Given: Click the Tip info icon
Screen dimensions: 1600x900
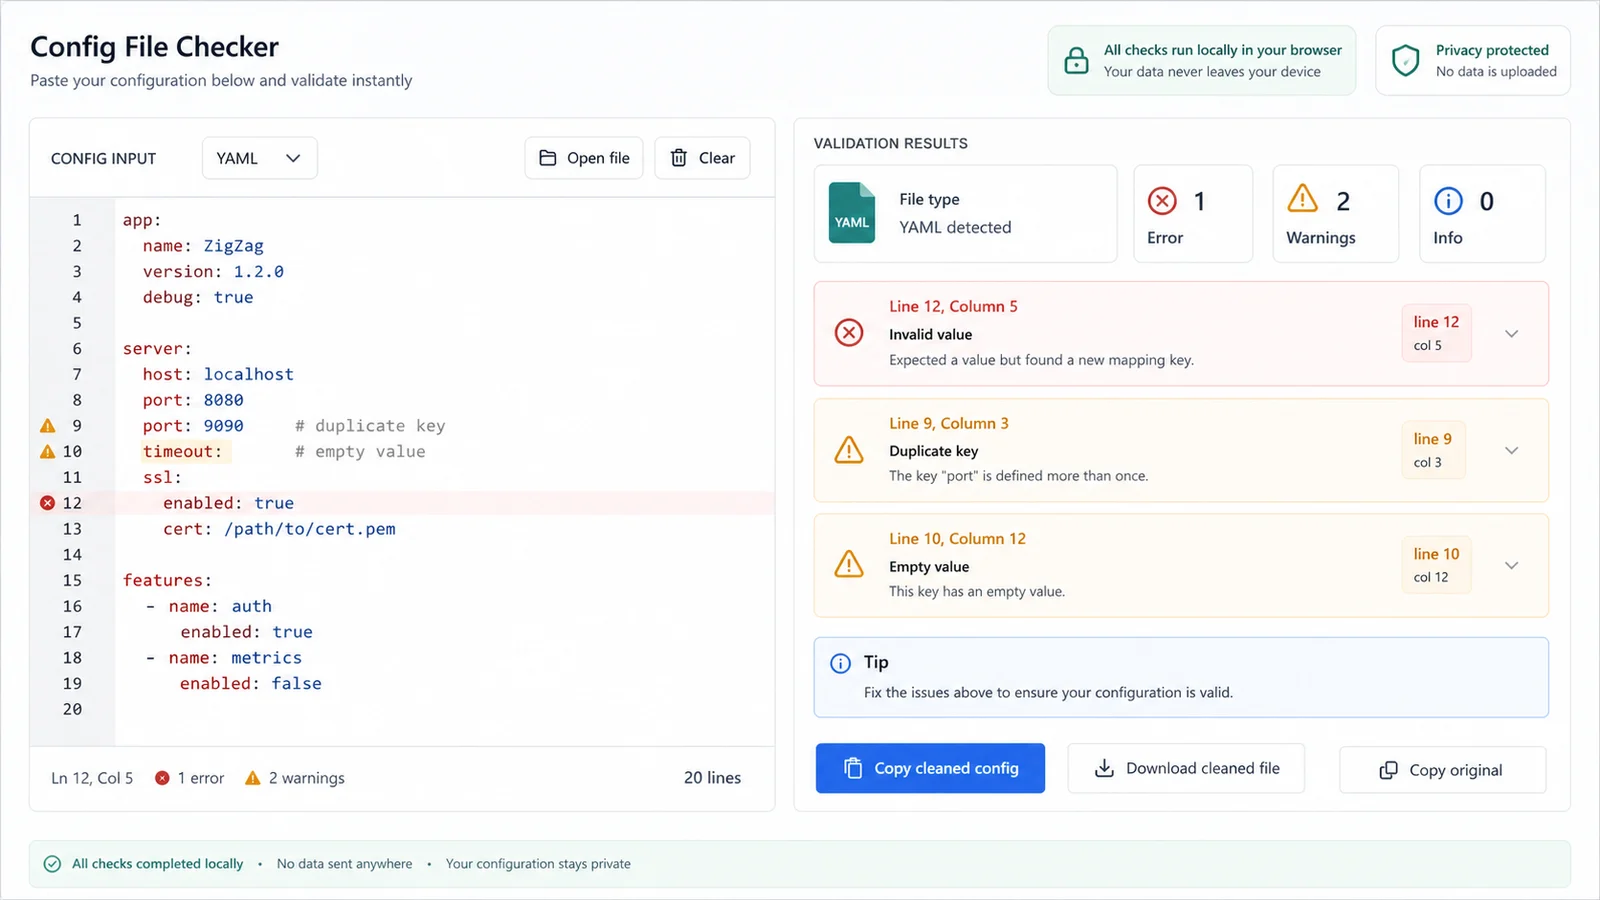Looking at the screenshot, I should coord(841,663).
